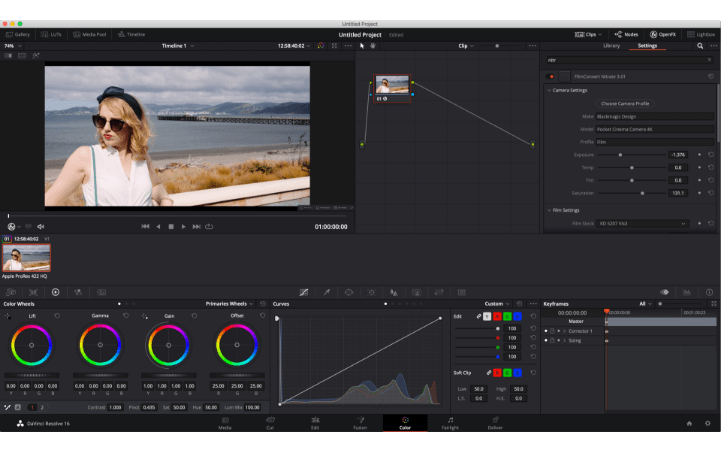
Task: Open the Qualifier eyedropper palette
Action: coord(326,292)
